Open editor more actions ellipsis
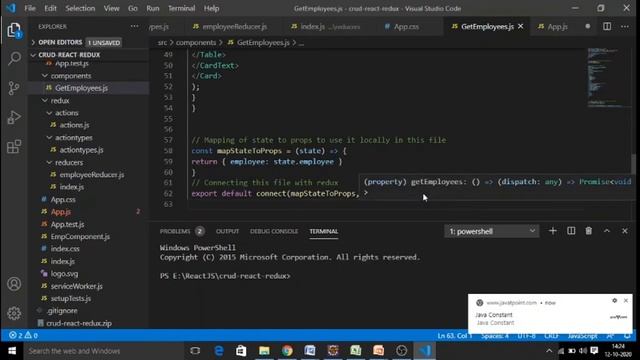Viewport: 640px width, 360px height. pos(625,27)
